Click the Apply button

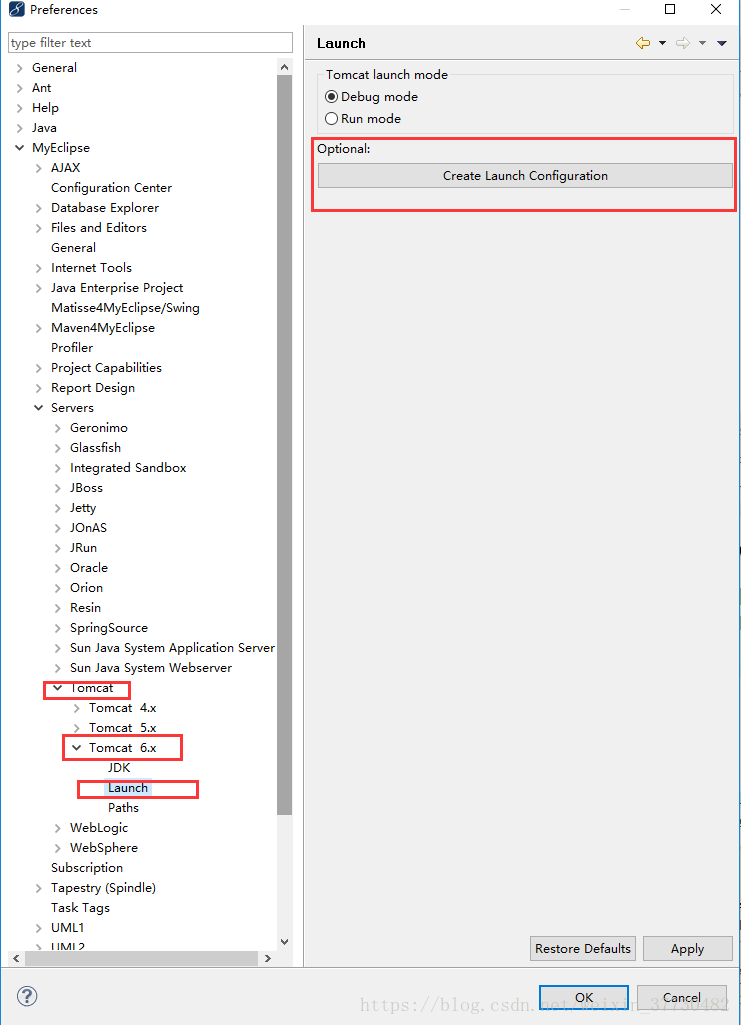click(x=687, y=949)
